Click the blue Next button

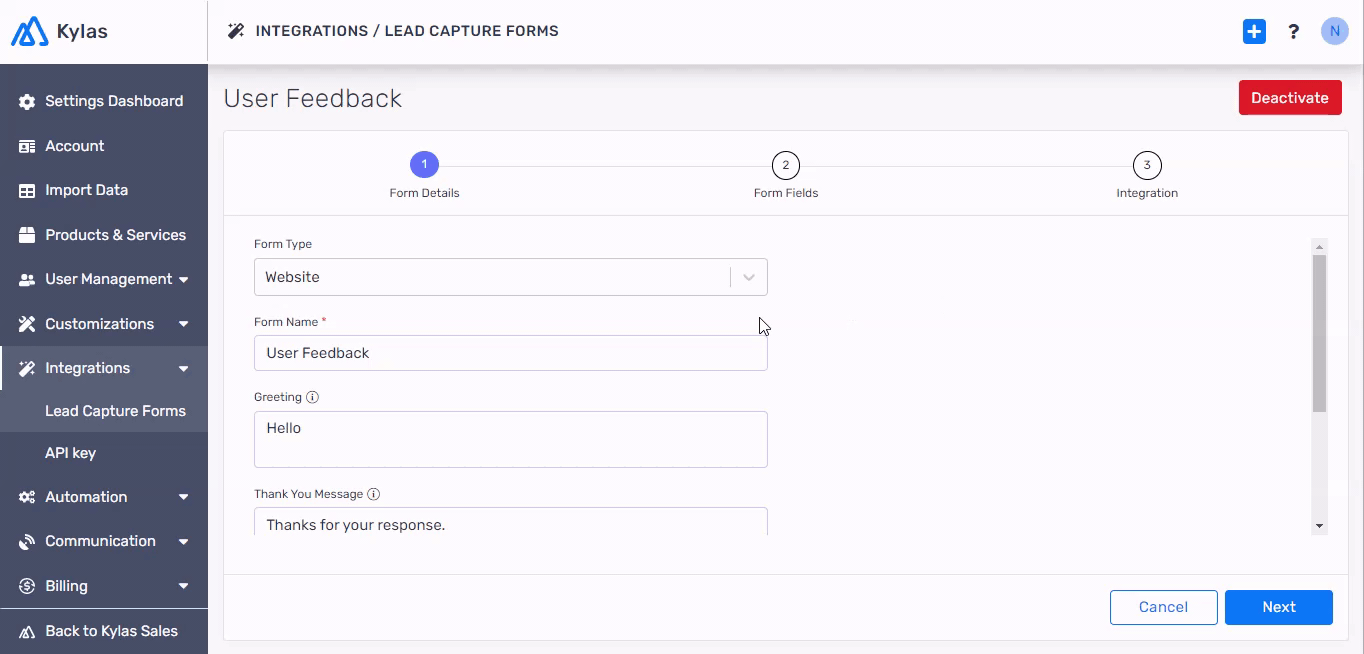(1279, 607)
